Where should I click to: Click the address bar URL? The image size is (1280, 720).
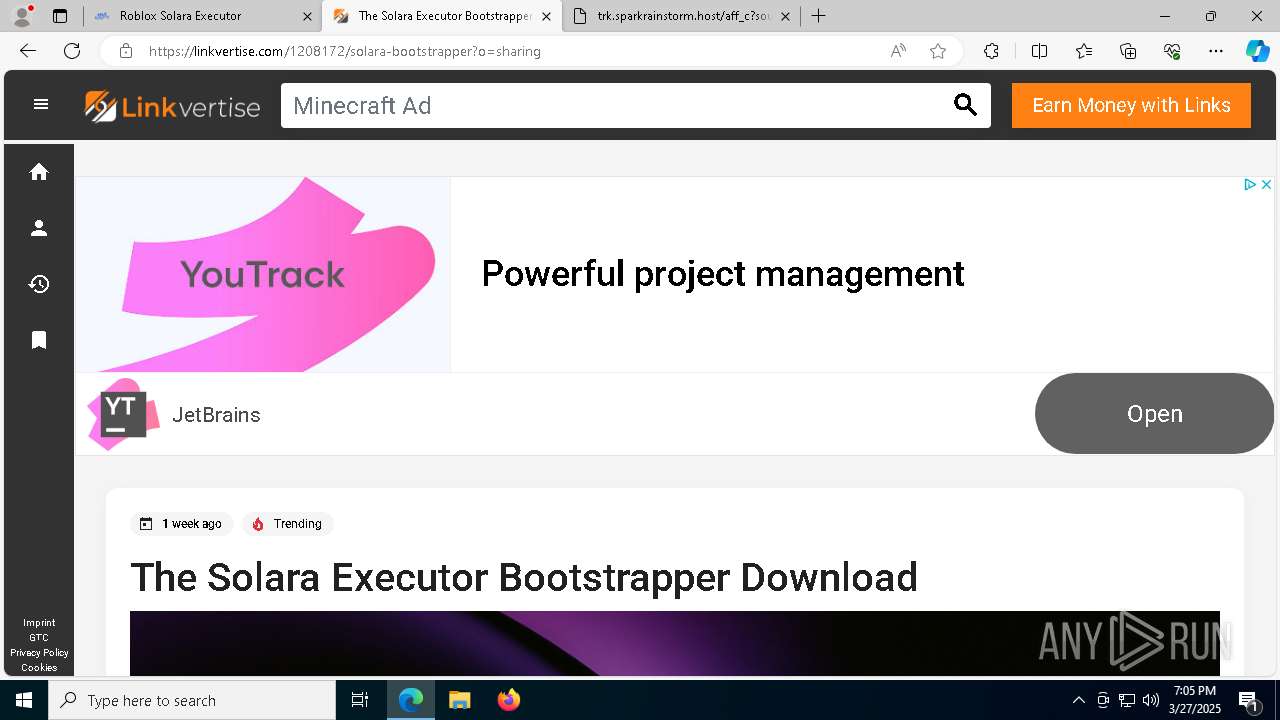pos(345,51)
